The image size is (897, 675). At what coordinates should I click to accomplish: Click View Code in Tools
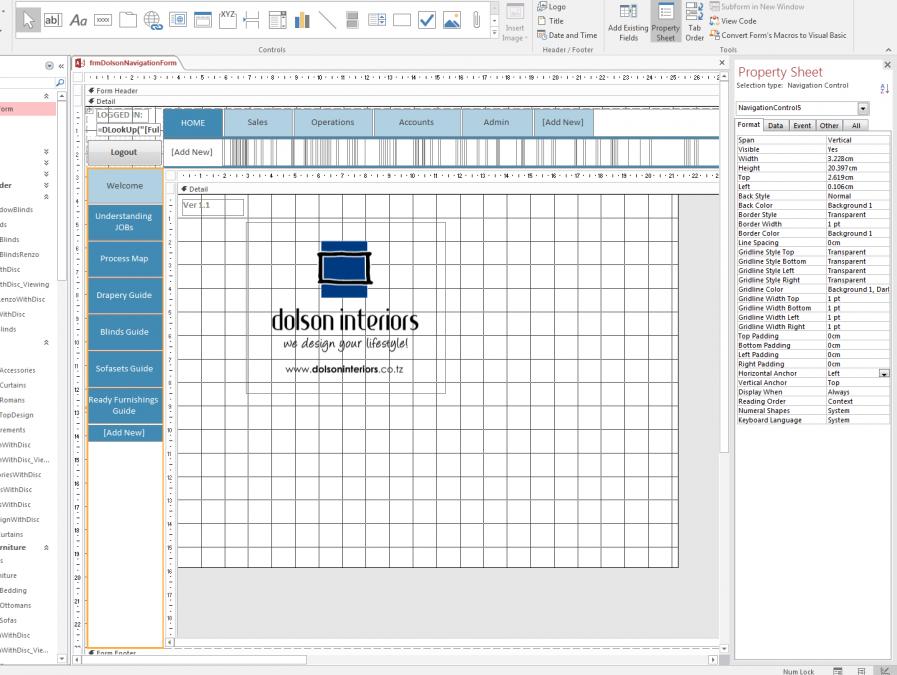(733, 21)
